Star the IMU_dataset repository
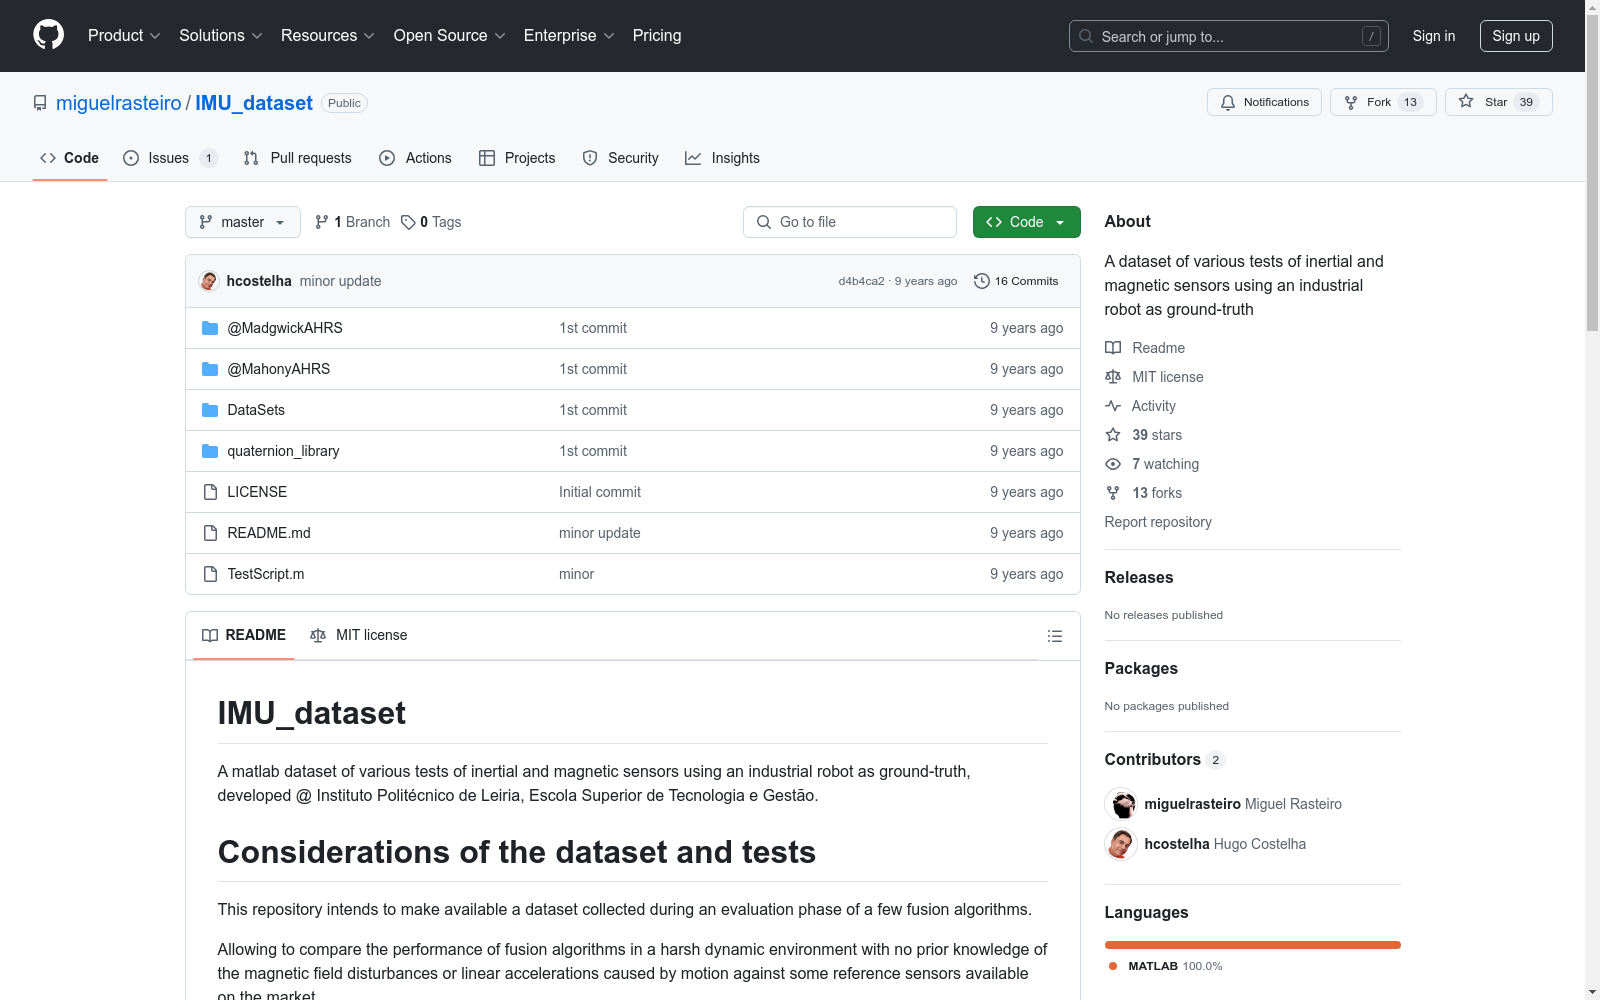1600x1000 pixels. click(x=1497, y=102)
